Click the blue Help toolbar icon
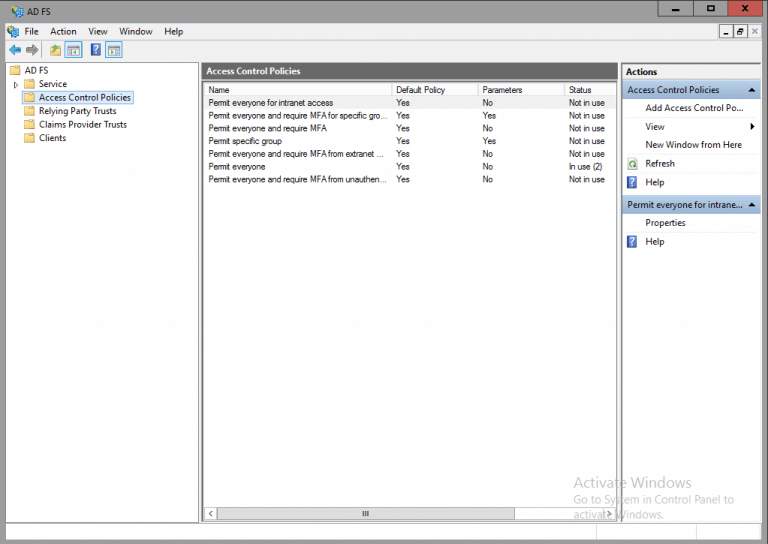The height and width of the screenshot is (544, 768). click(x=96, y=49)
